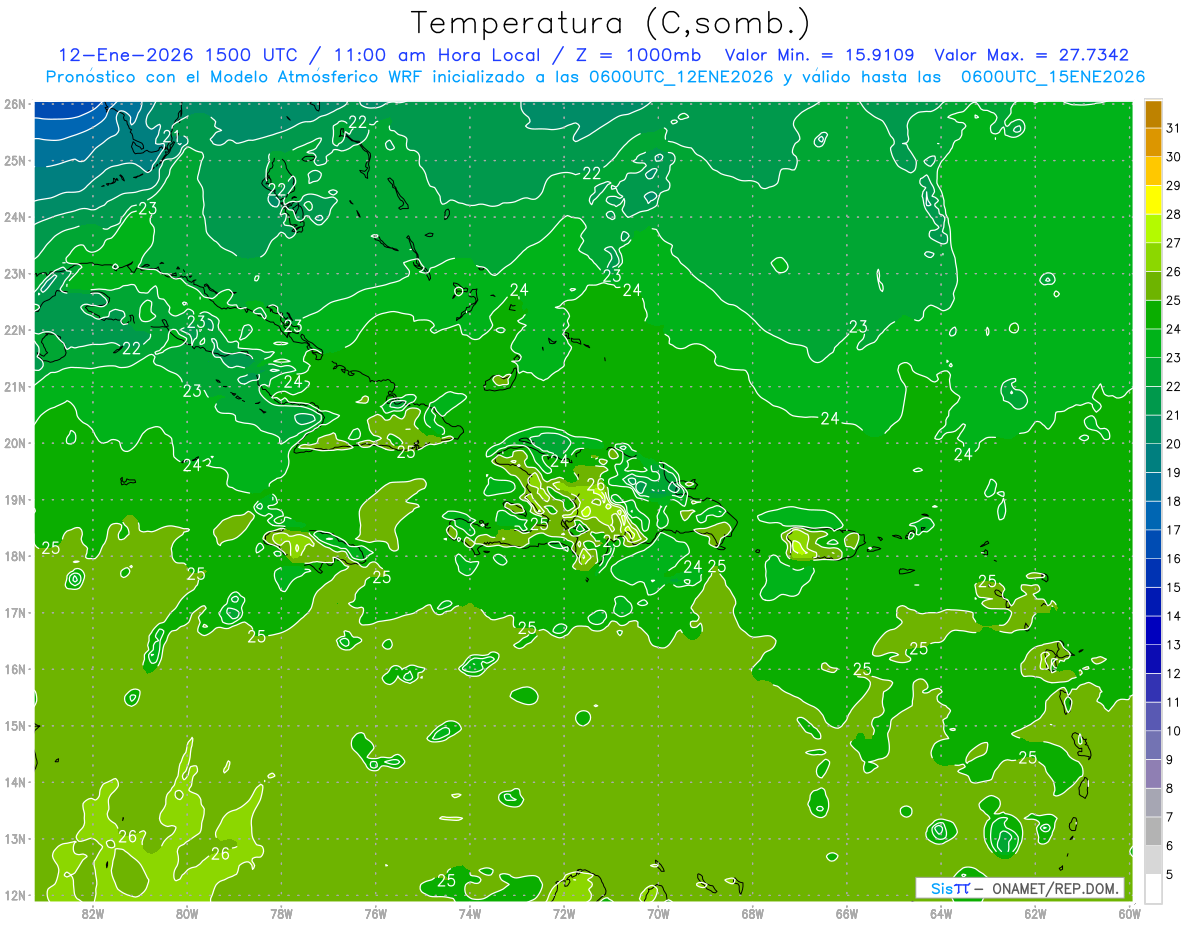Click the title Temperatura (C,somb.)
1200x927 pixels.
[611, 24]
